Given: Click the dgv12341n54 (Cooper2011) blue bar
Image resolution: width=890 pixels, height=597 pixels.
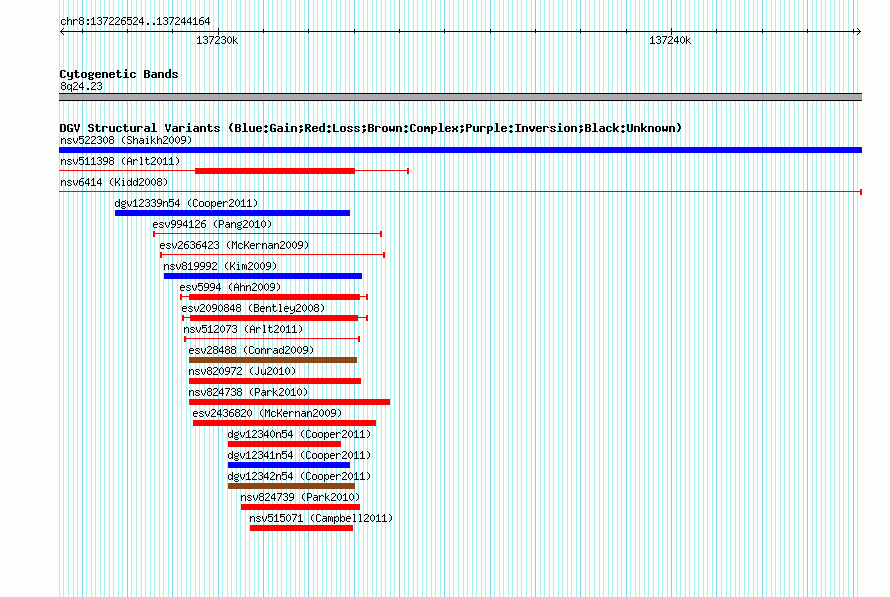Looking at the screenshot, I should click(x=289, y=465).
